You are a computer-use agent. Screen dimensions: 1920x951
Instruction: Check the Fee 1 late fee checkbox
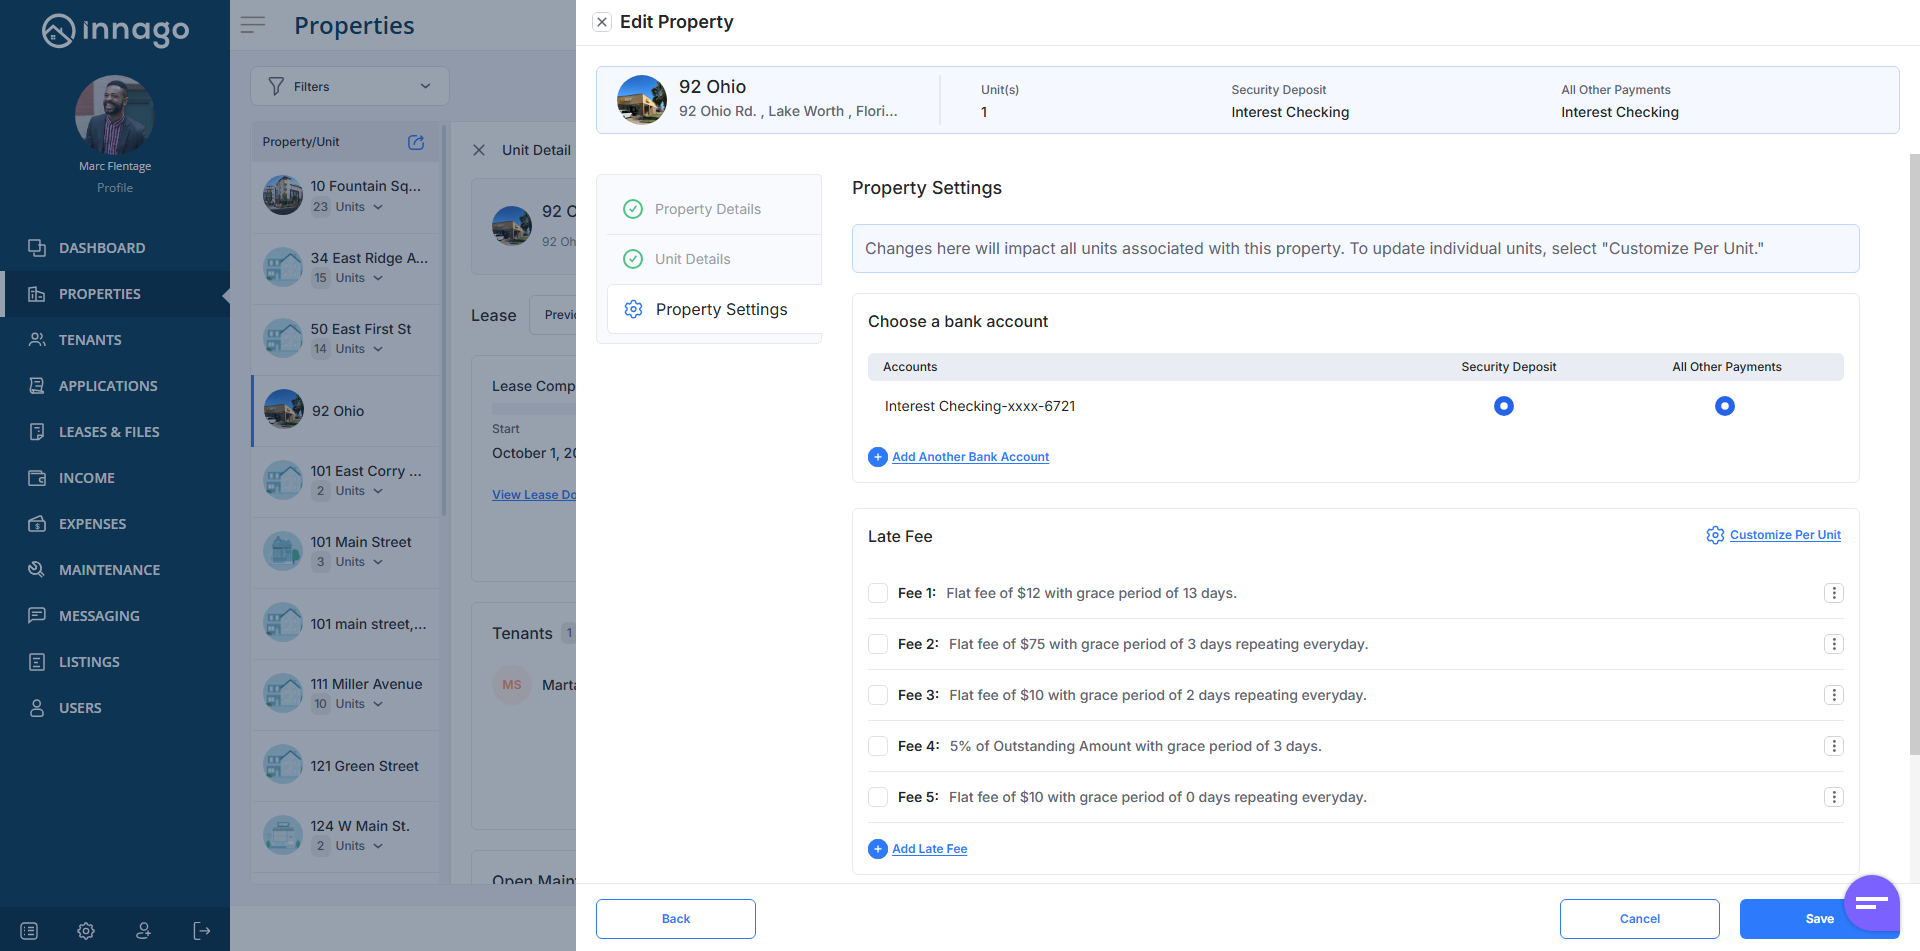tap(878, 593)
